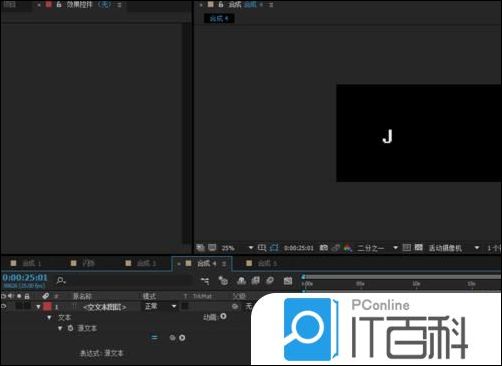
Task: Open the show channel color icon
Action: (x=348, y=248)
